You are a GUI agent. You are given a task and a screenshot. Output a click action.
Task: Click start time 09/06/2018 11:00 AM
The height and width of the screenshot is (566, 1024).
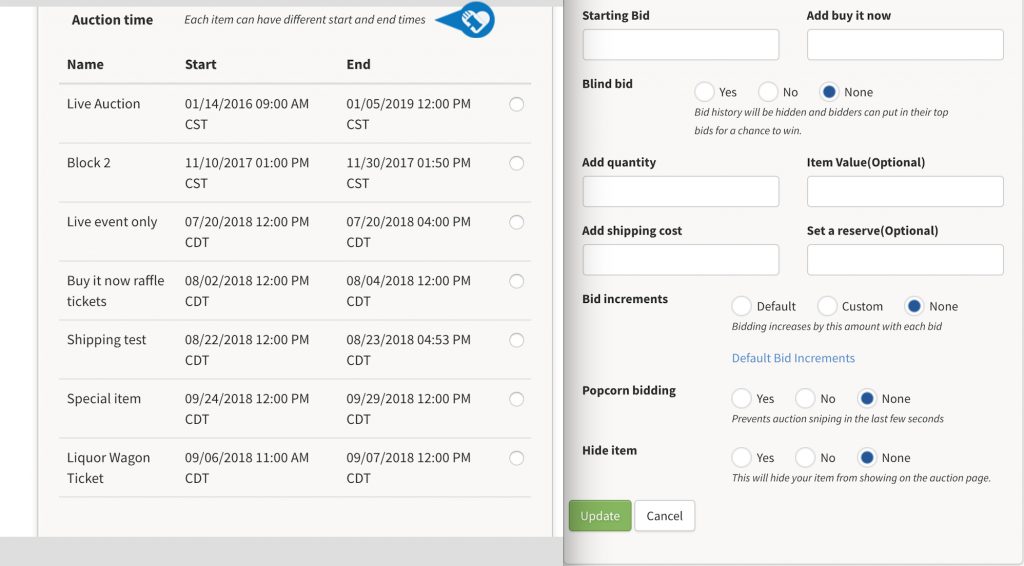click(x=247, y=458)
